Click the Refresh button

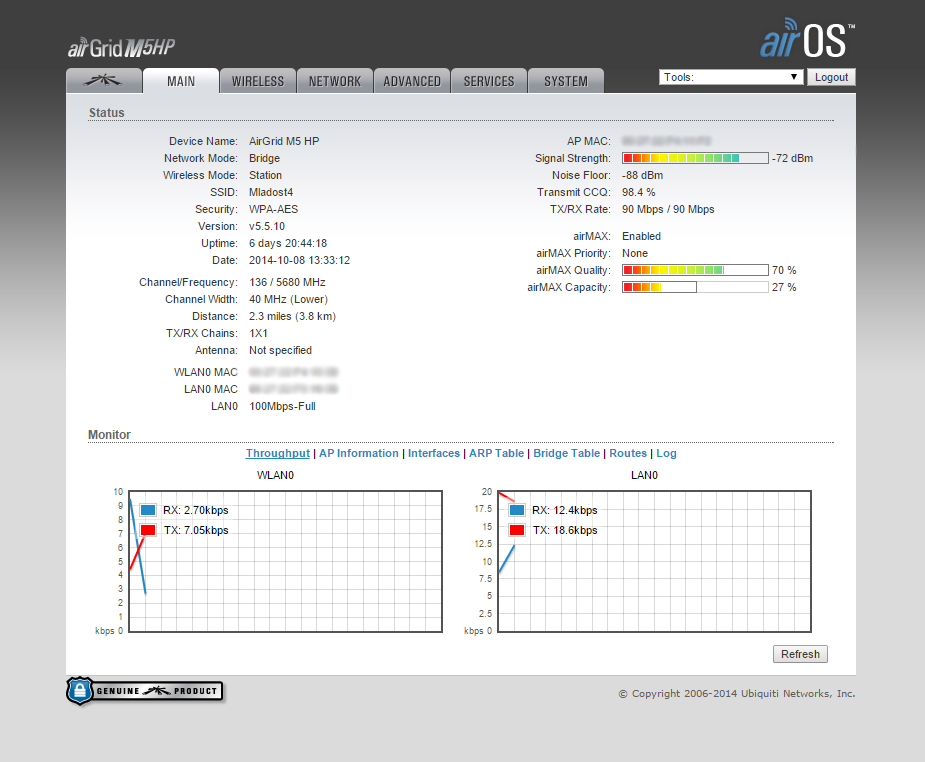click(800, 654)
